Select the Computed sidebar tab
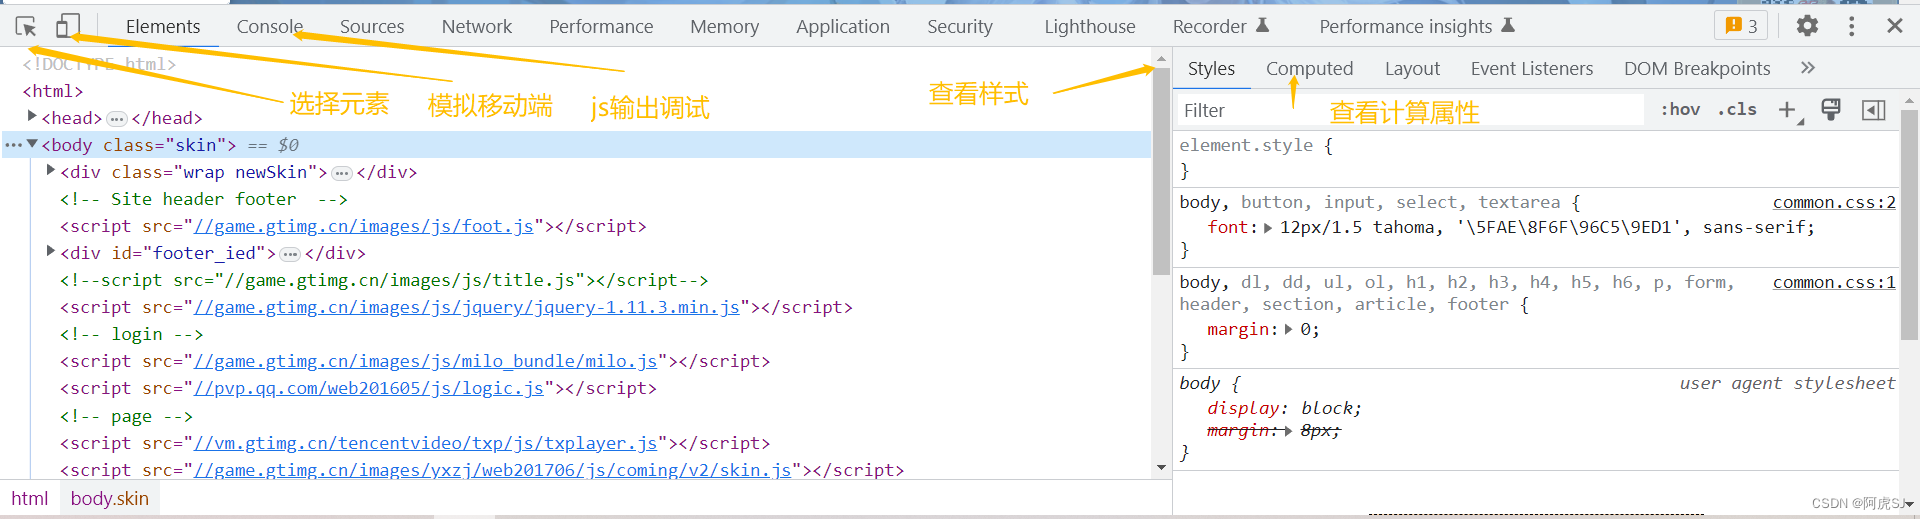Viewport: 1920px width, 519px height. [x=1309, y=68]
